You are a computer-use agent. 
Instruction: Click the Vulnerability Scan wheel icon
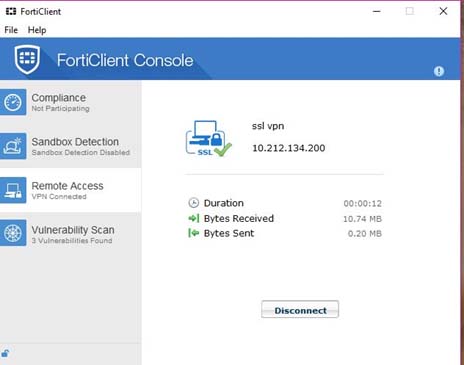13,233
